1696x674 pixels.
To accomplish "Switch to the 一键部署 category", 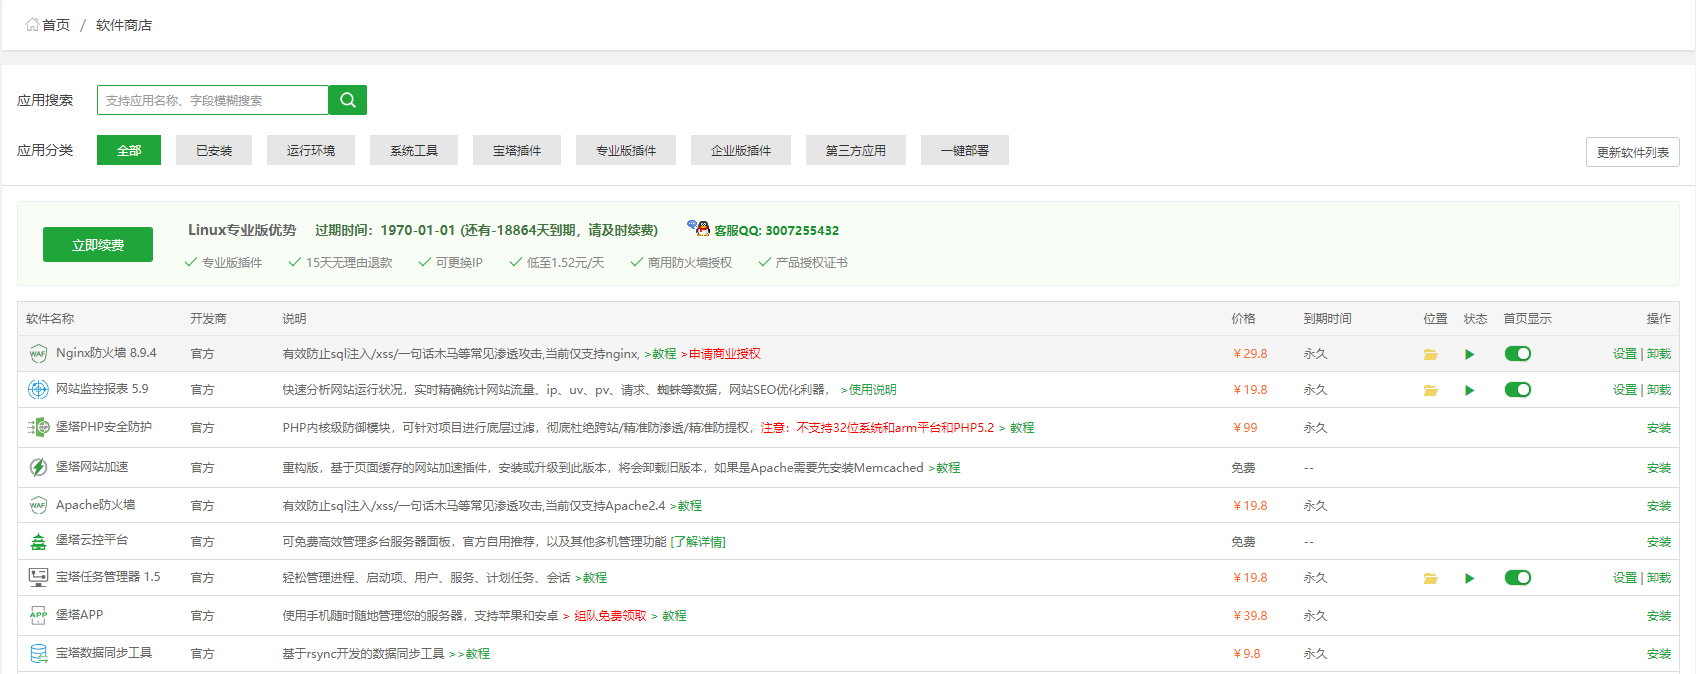I will [965, 150].
